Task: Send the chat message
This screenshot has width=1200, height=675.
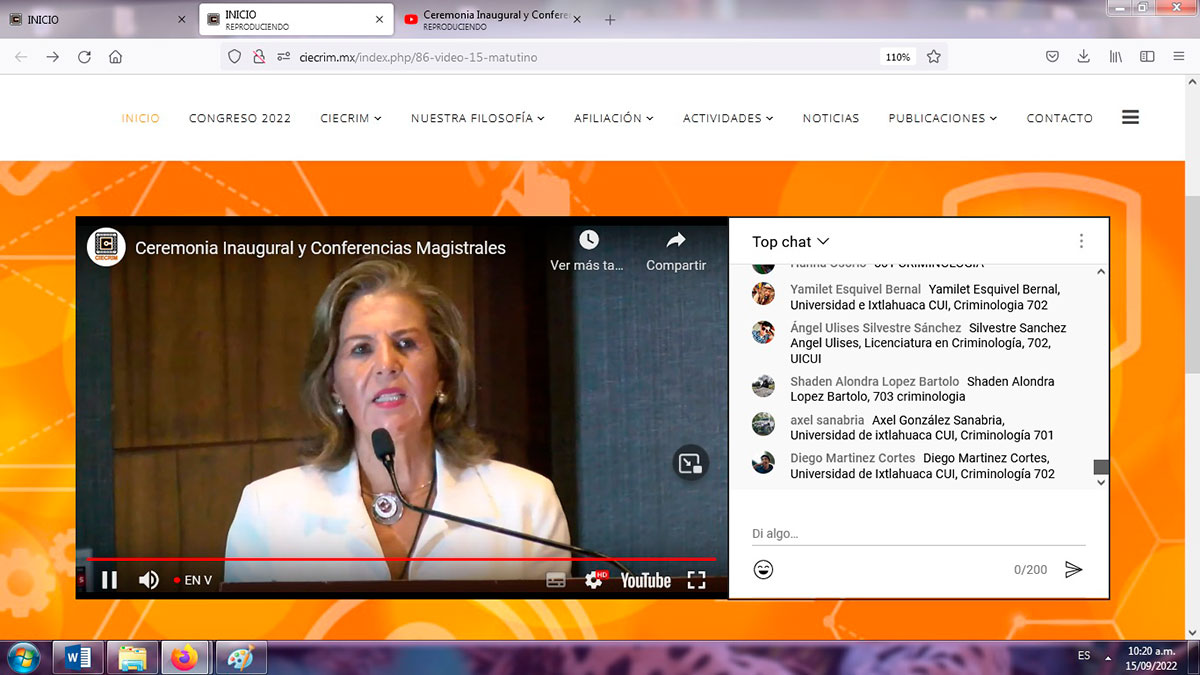Action: coord(1073,570)
